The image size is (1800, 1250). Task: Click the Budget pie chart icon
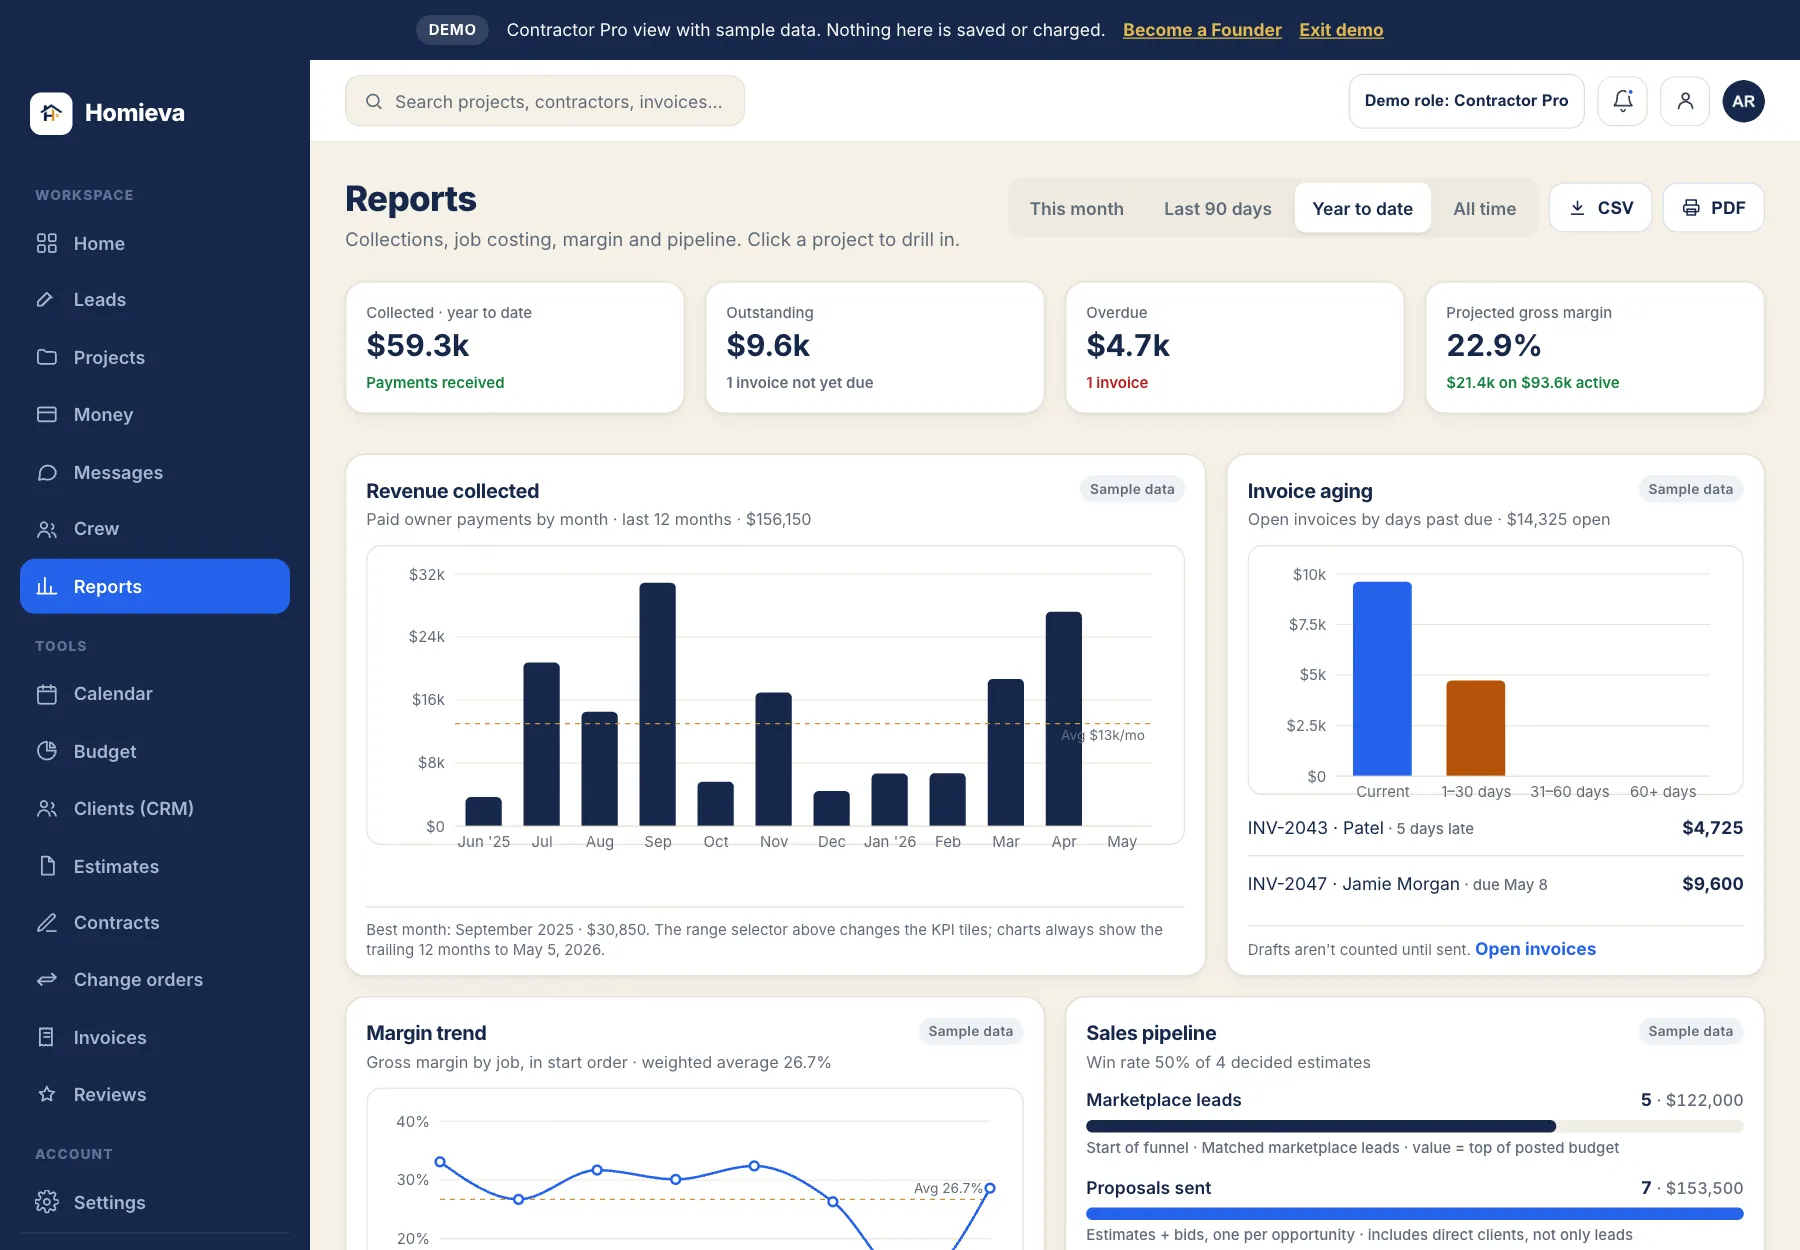(x=47, y=751)
